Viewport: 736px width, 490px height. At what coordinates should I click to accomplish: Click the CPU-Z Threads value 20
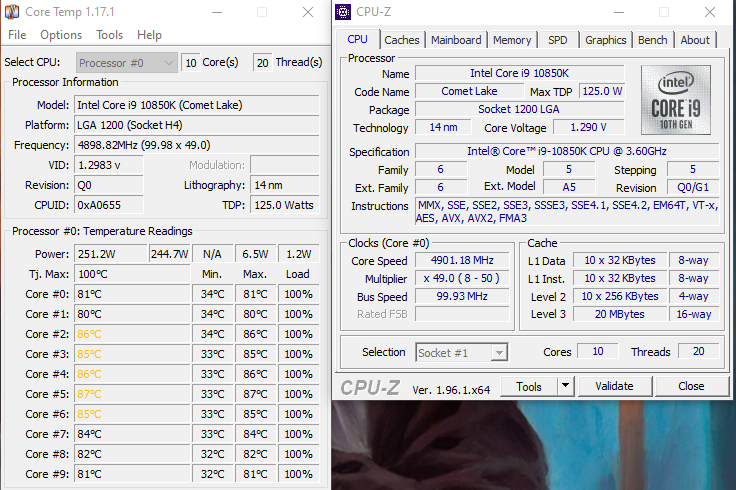pos(698,351)
